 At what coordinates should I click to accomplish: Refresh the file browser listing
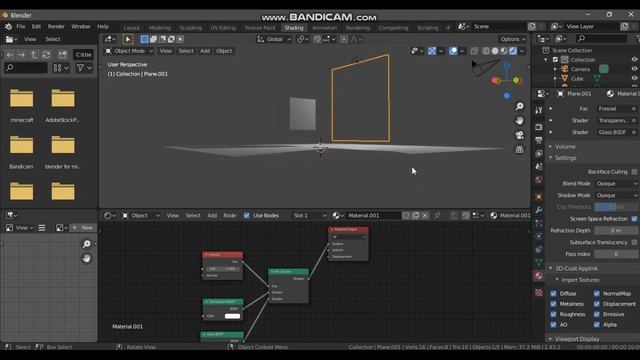(46, 55)
